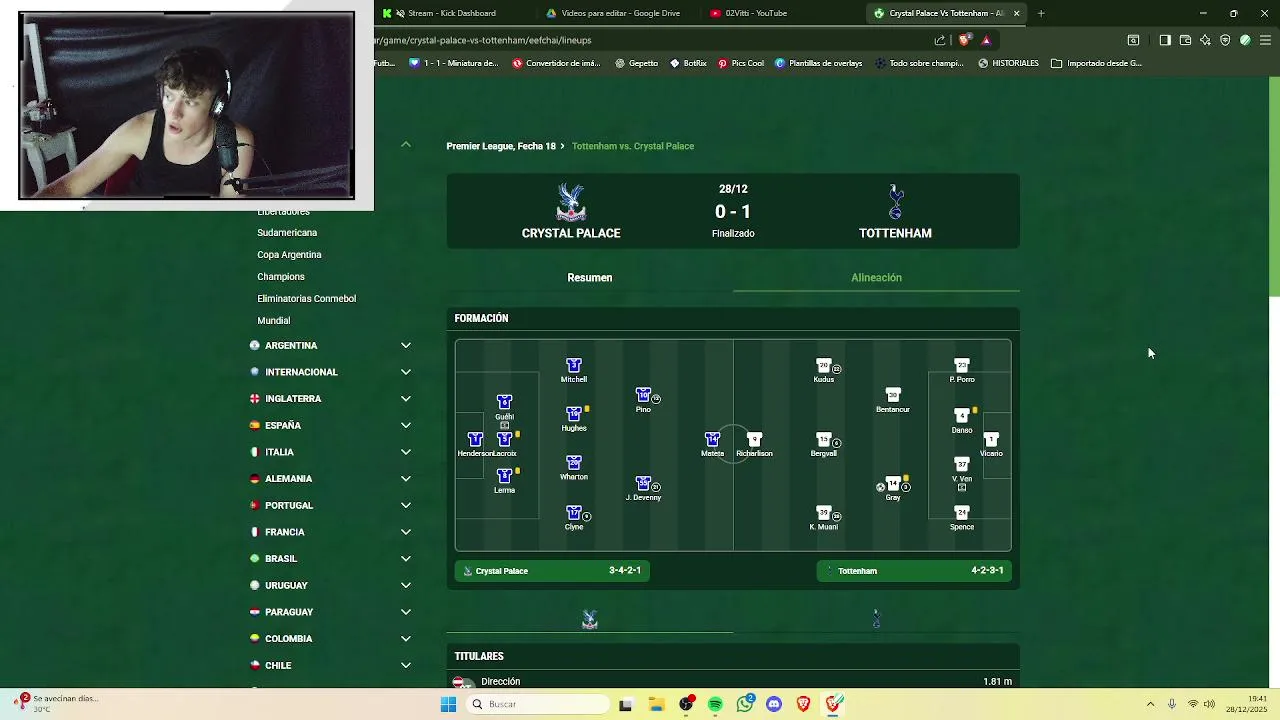The height and width of the screenshot is (720, 1280).
Task: Toggle the browser sidebar panel icon
Action: tap(1165, 40)
